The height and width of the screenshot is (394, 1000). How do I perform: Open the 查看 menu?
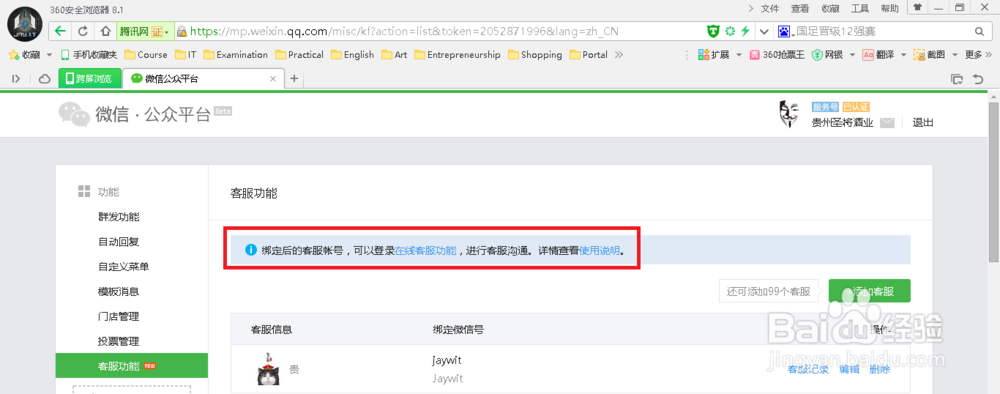pyautogui.click(x=800, y=8)
